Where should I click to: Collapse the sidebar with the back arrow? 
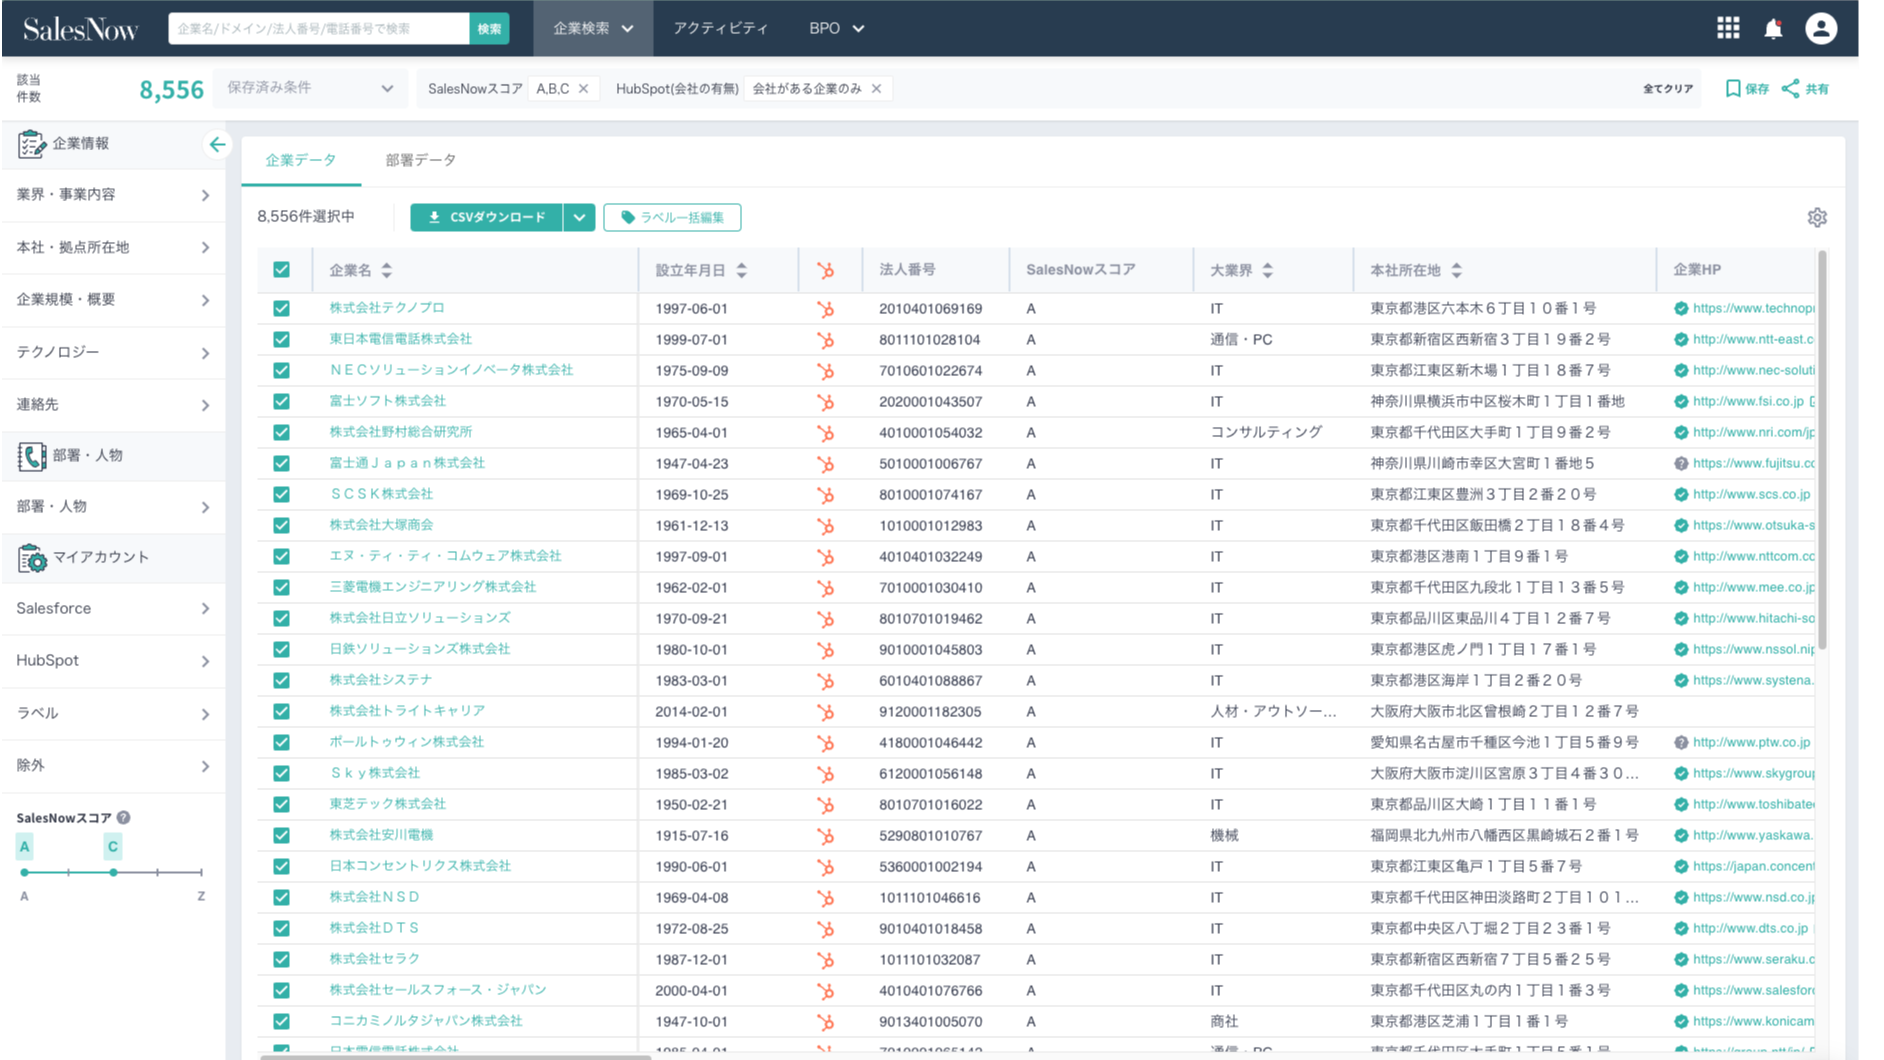pos(217,145)
